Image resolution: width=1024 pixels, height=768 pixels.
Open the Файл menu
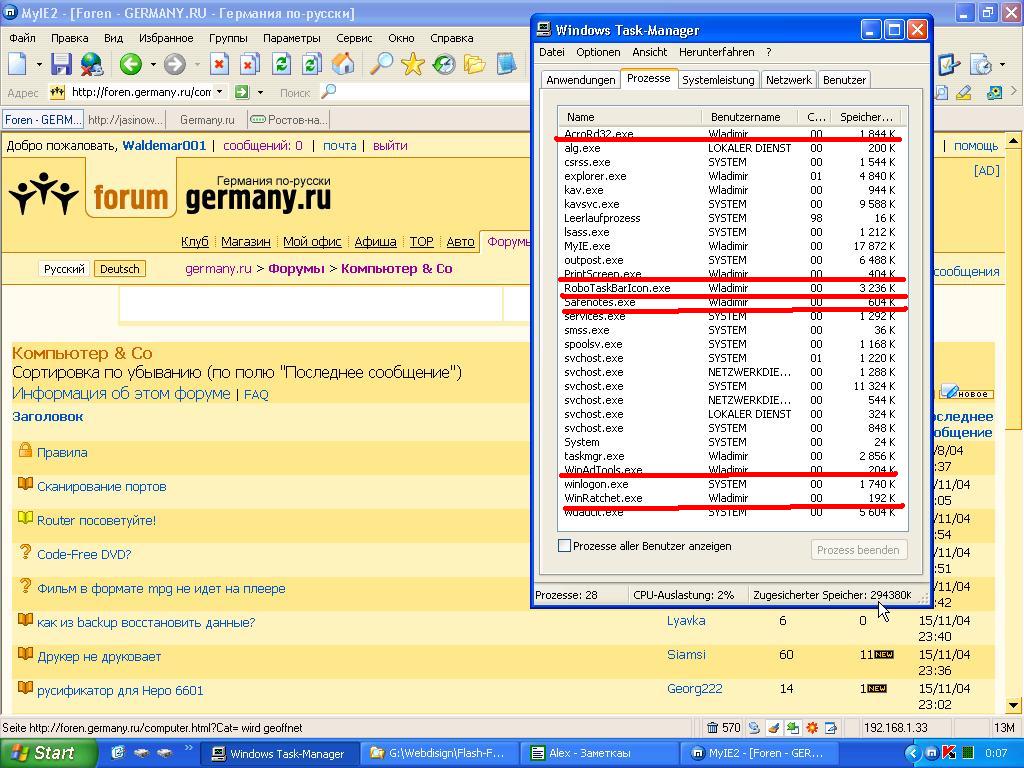[x=22, y=38]
